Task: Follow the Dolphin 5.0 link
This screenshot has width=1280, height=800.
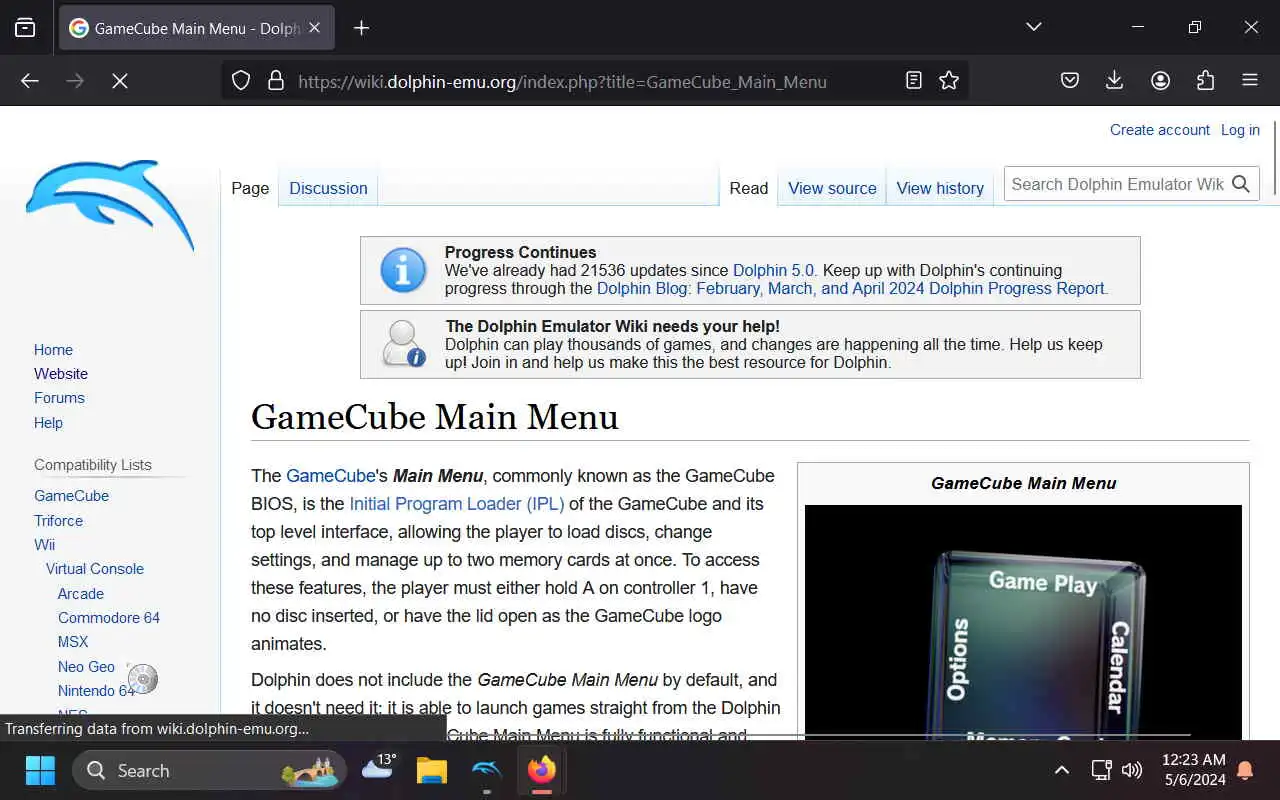Action: pyautogui.click(x=774, y=270)
